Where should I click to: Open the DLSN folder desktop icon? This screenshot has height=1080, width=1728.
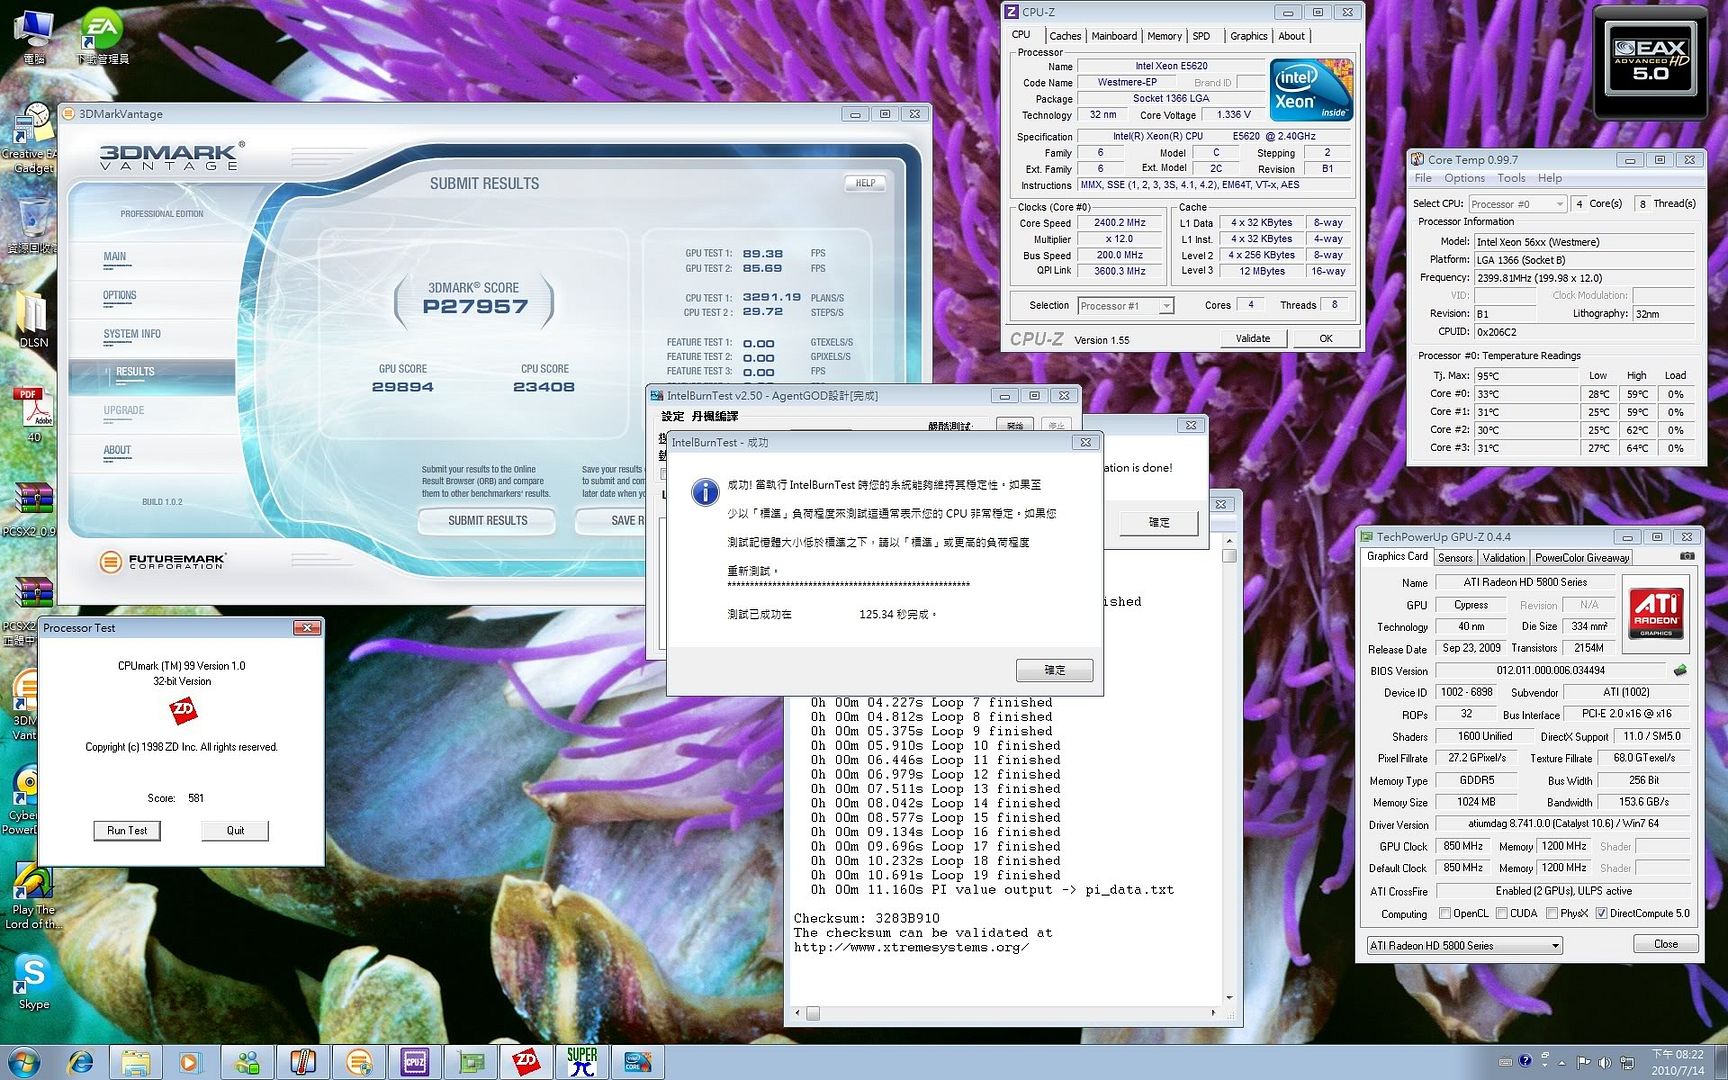click(33, 321)
